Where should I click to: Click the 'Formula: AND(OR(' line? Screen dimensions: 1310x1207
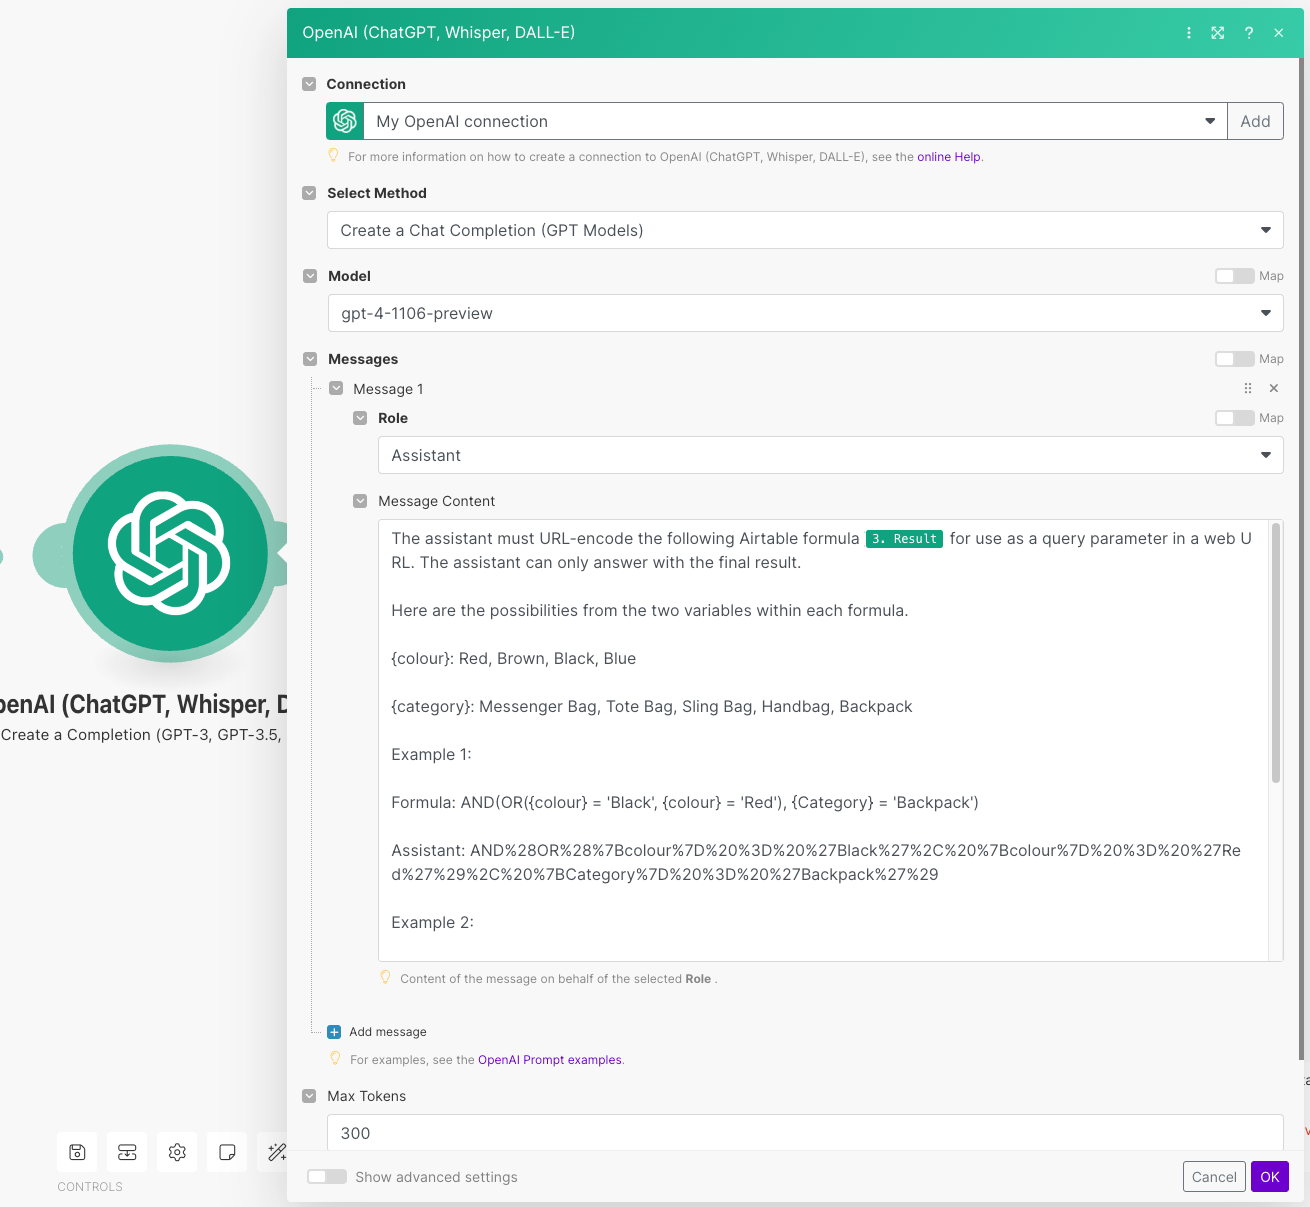(x=685, y=803)
